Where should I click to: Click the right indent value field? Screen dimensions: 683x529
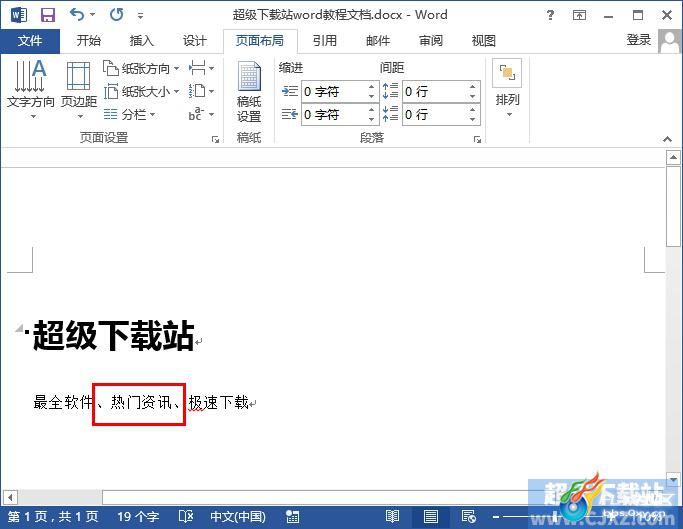click(x=333, y=115)
